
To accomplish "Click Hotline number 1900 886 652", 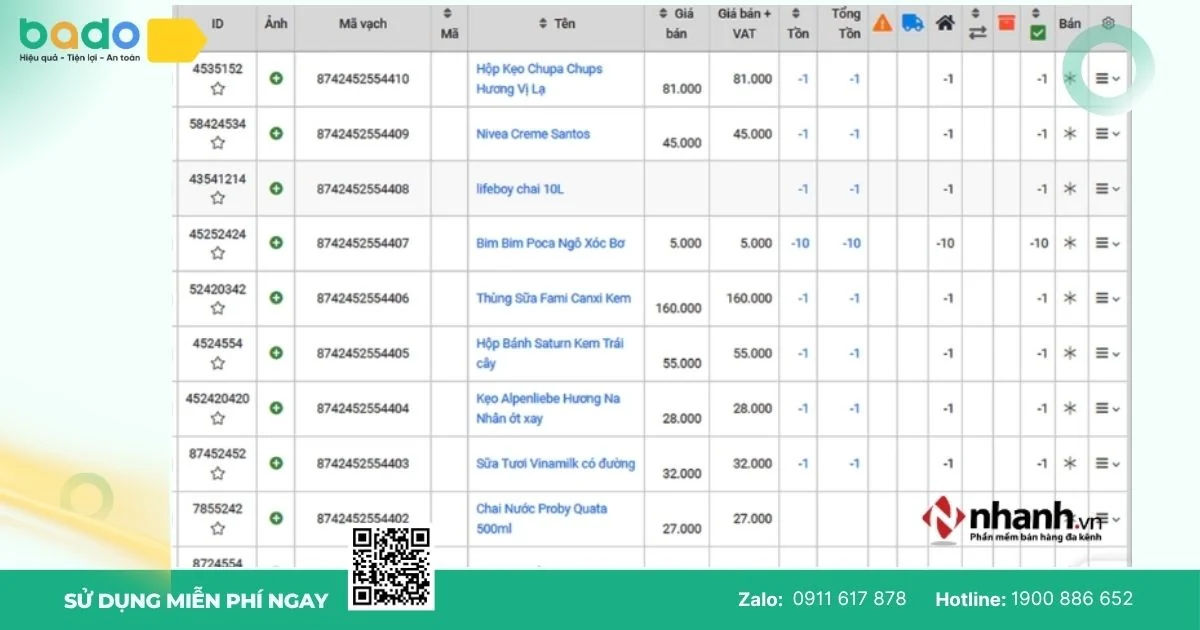I will click(1071, 599).
